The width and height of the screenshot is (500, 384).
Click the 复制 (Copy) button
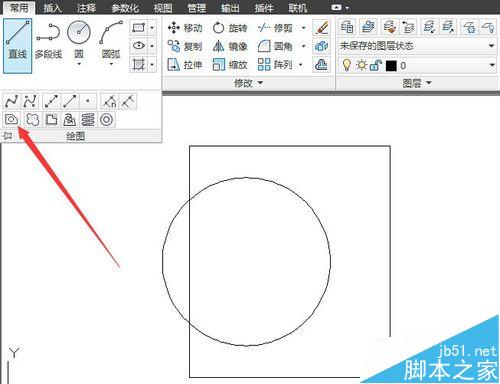tap(185, 46)
